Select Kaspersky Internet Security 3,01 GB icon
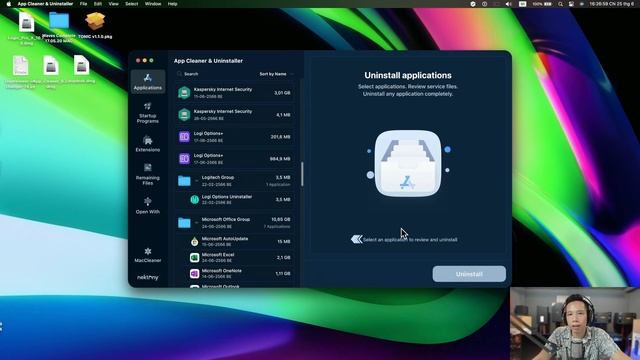This screenshot has width=640, height=360. pyautogui.click(x=184, y=93)
